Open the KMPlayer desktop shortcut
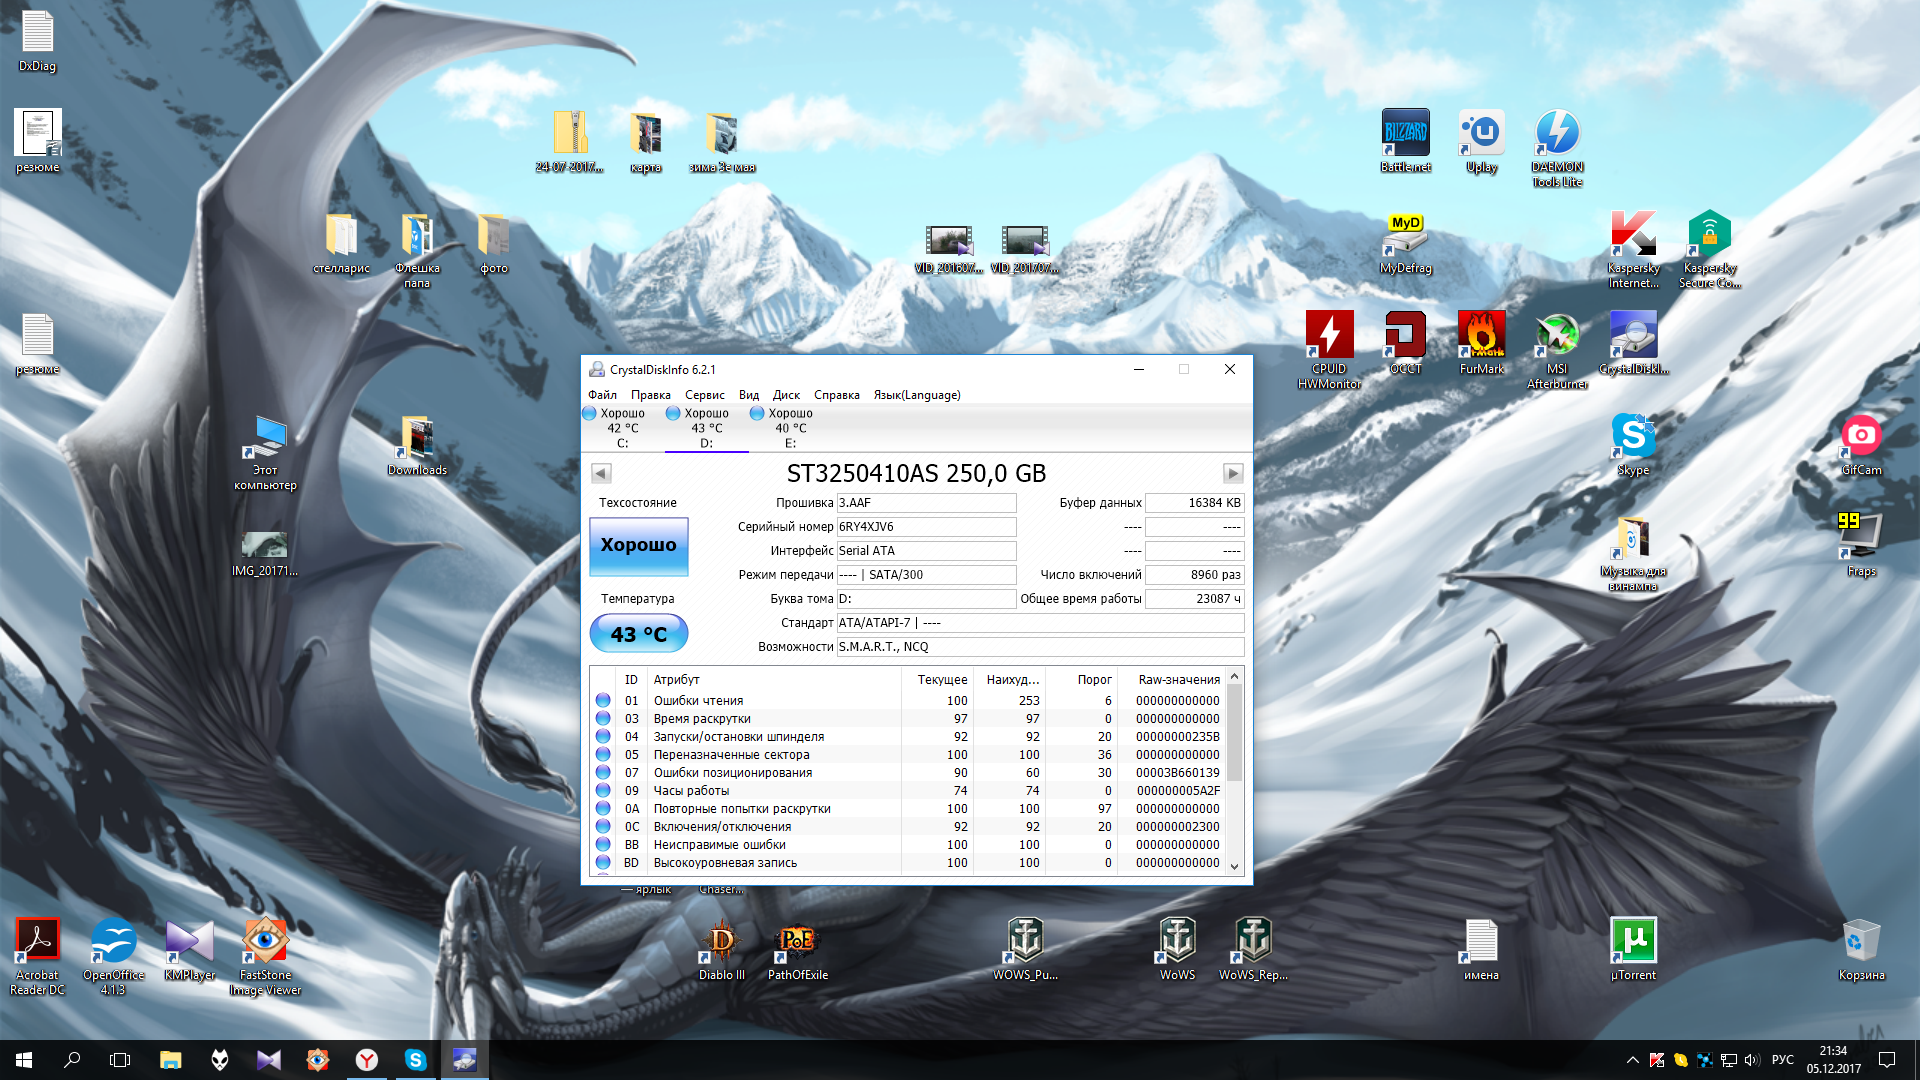Screen dimensions: 1920x1080 (189, 949)
